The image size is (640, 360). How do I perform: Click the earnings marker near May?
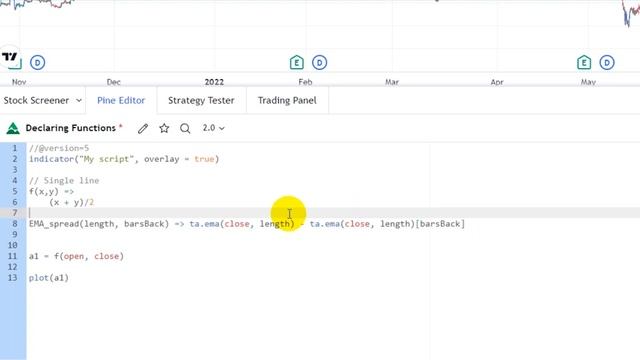tap(584, 62)
